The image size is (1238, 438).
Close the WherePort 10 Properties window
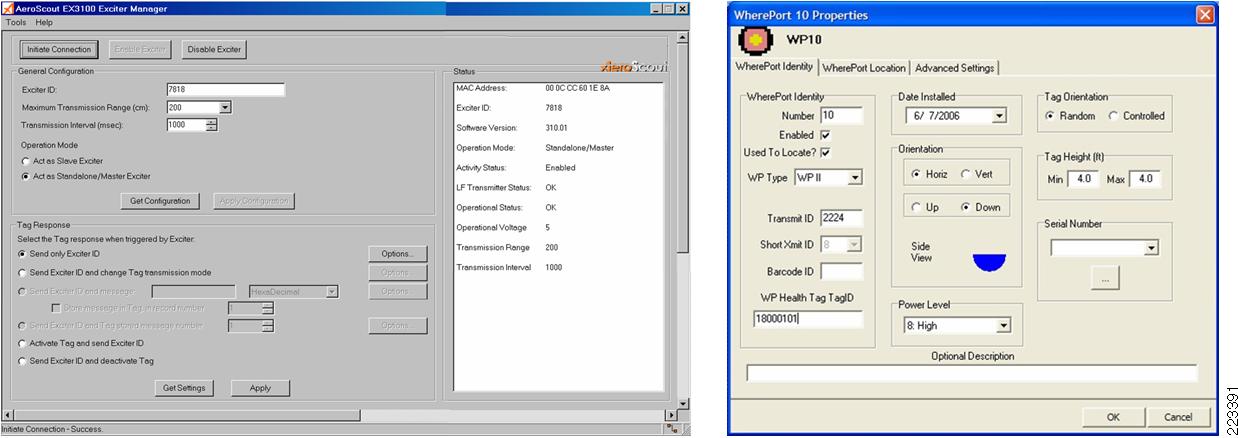[1207, 14]
